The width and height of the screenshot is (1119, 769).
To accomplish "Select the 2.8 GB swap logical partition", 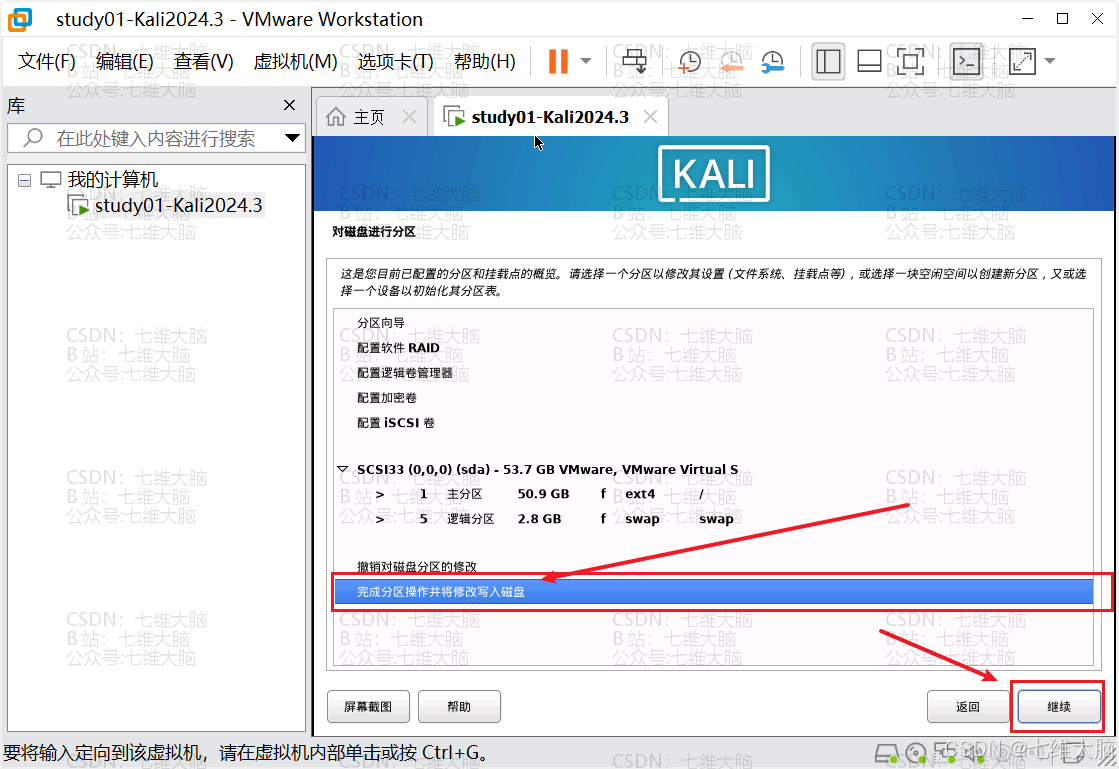I will click(x=713, y=519).
